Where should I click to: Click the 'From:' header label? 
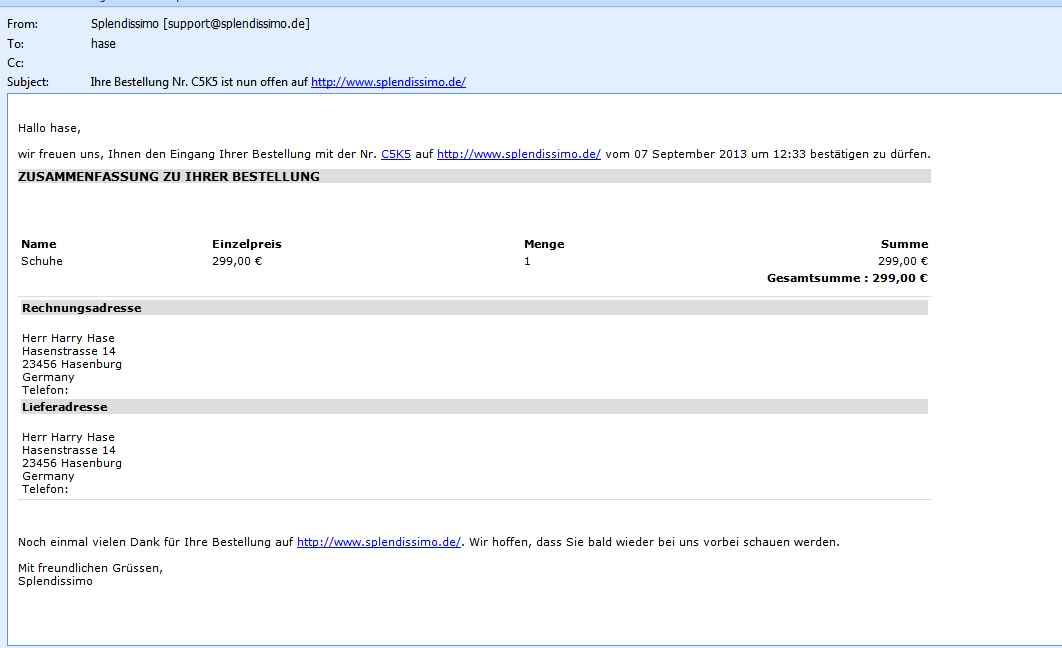[22, 24]
